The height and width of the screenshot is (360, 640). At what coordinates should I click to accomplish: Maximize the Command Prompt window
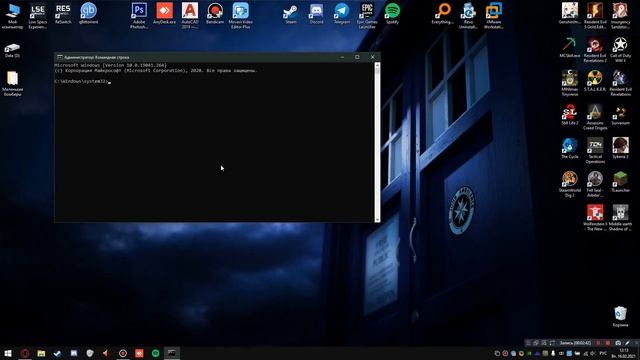357,57
